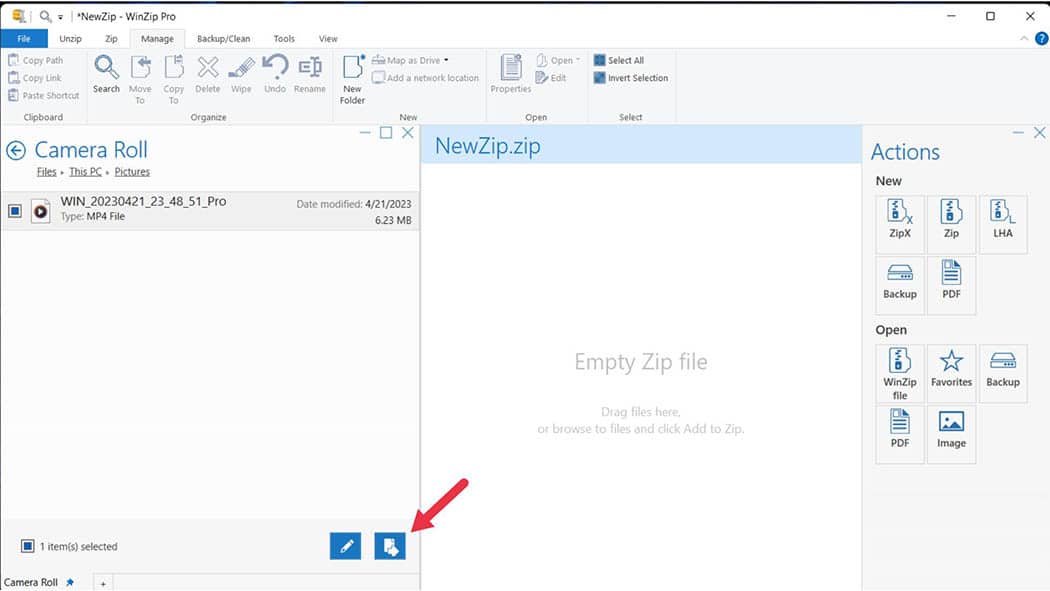Toggle checkbox for WIN_20230421_23_48_51_Pro file

click(15, 212)
